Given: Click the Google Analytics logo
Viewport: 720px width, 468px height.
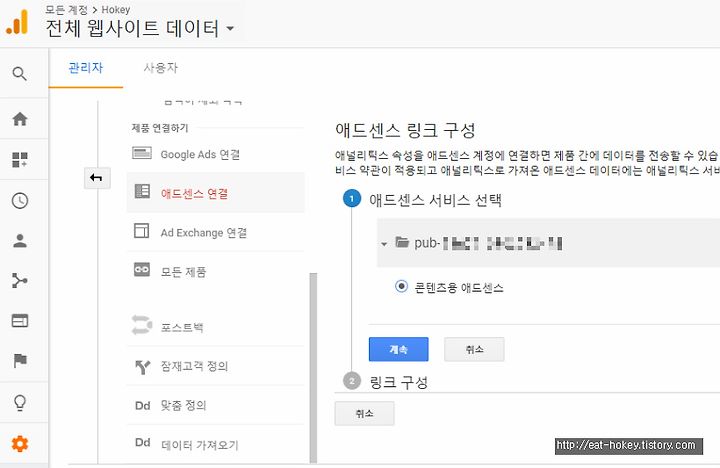Looking at the screenshot, I should point(17,22).
